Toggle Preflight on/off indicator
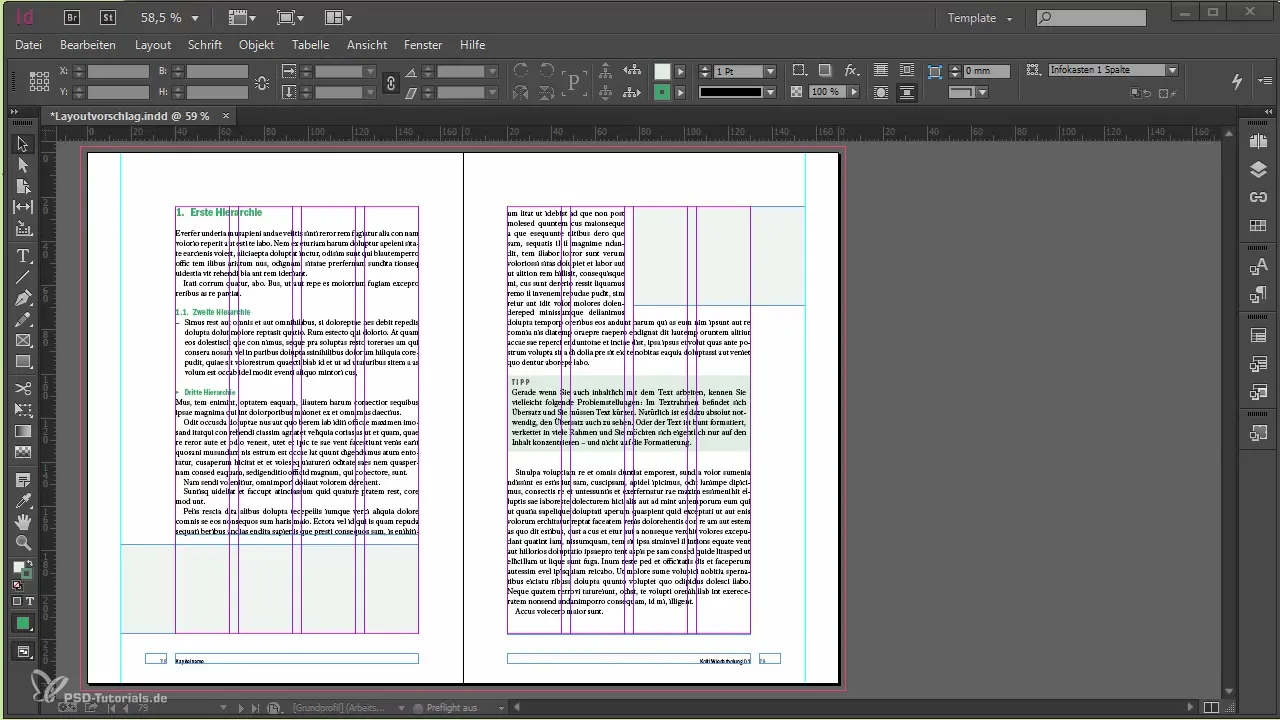This screenshot has height=720, width=1280. tap(419, 708)
